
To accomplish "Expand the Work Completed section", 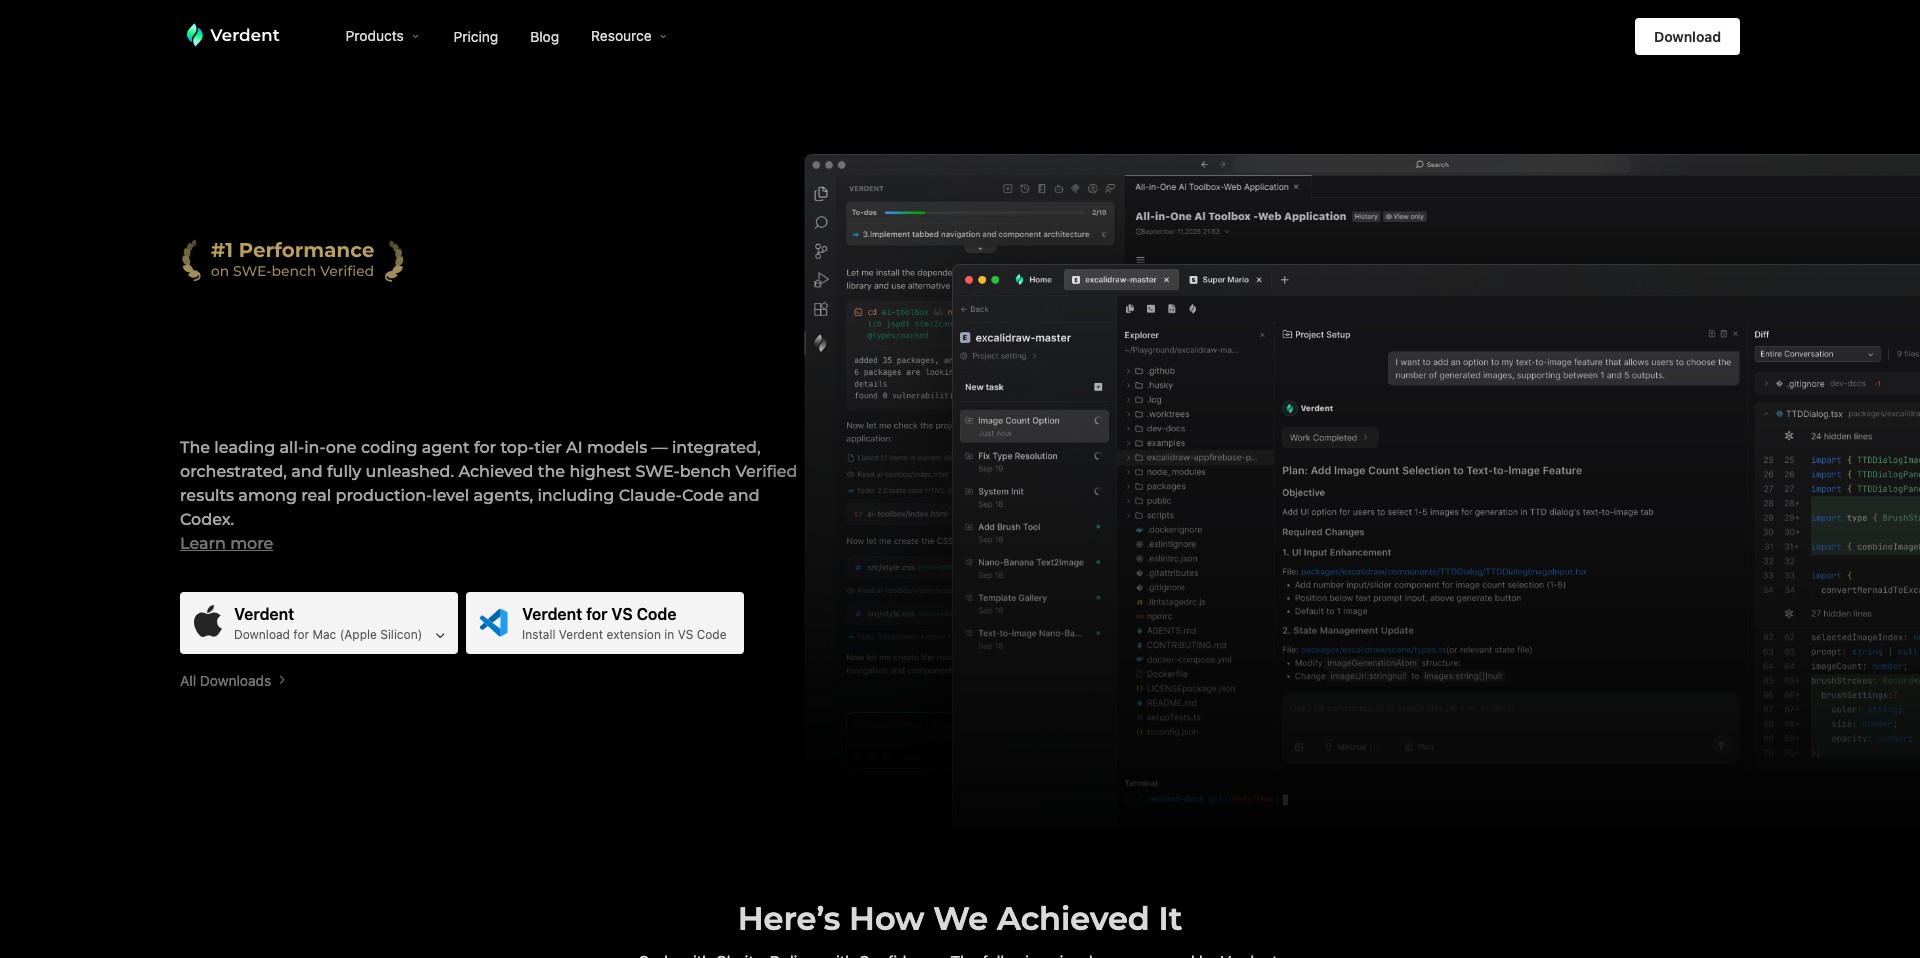I will 1329,438.
